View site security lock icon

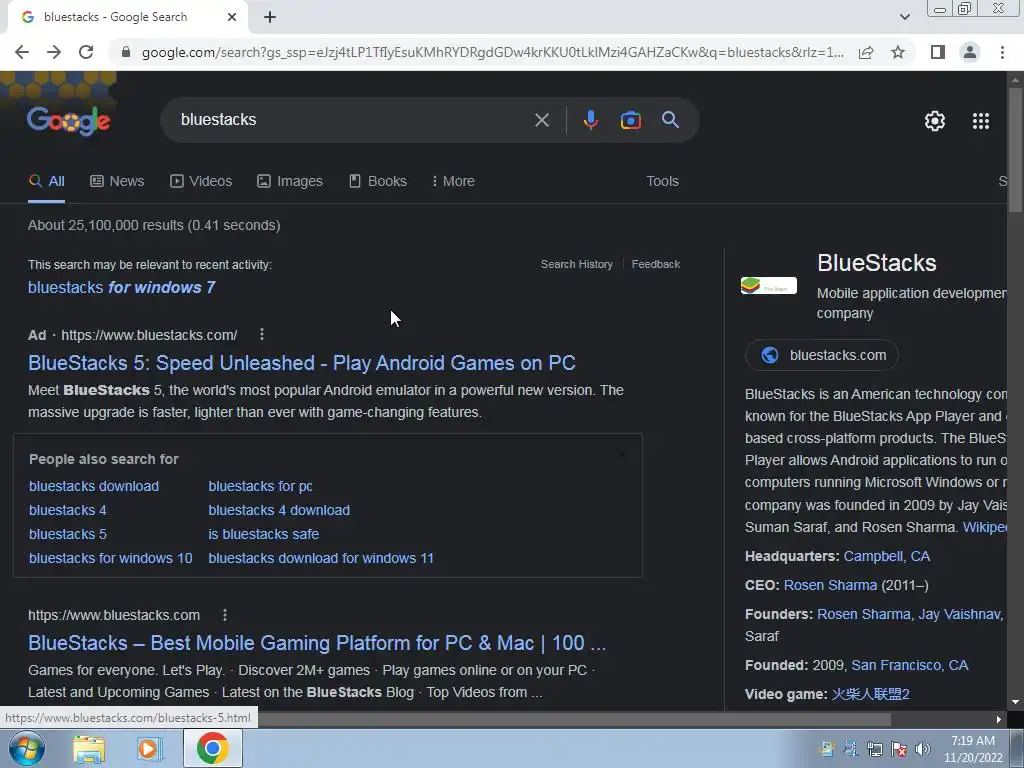coord(126,52)
